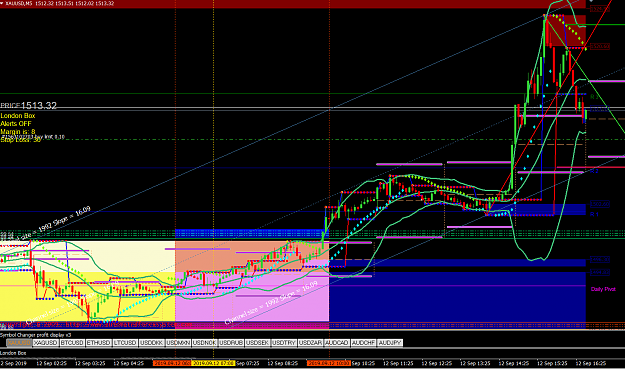Click the Alerts OFF label
Image resolution: width=625 pixels, height=370 pixels.
pyautogui.click(x=16, y=124)
